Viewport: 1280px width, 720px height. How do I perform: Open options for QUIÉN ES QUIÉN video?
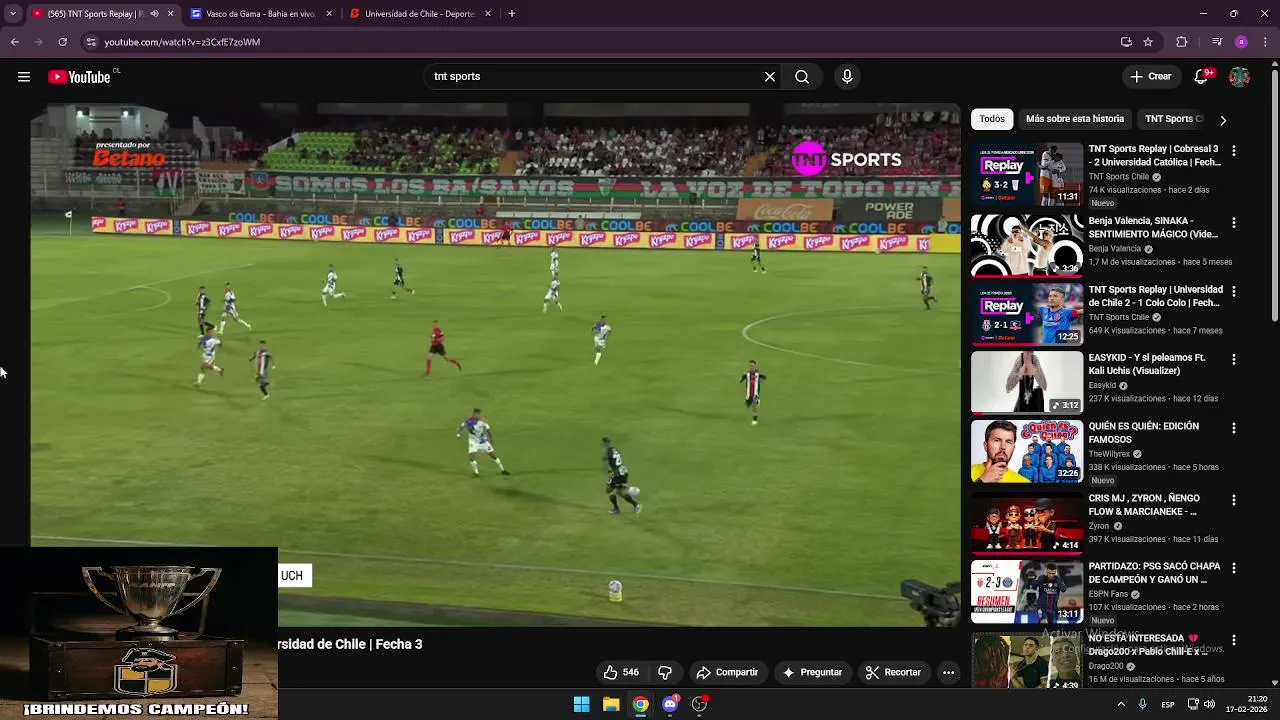pos(1234,428)
